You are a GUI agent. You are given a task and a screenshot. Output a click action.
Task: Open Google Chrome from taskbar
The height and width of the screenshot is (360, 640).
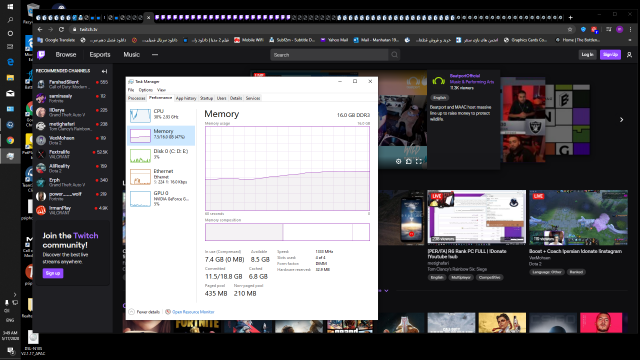(x=10, y=140)
